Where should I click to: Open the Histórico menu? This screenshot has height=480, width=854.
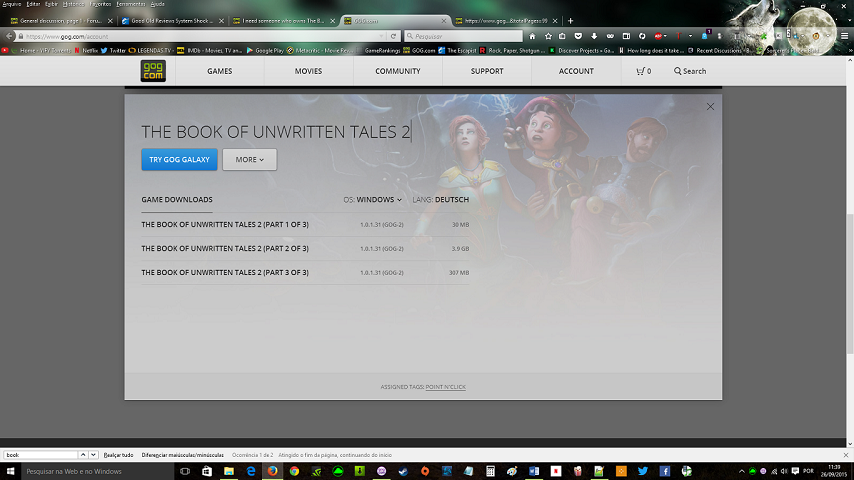click(x=74, y=4)
